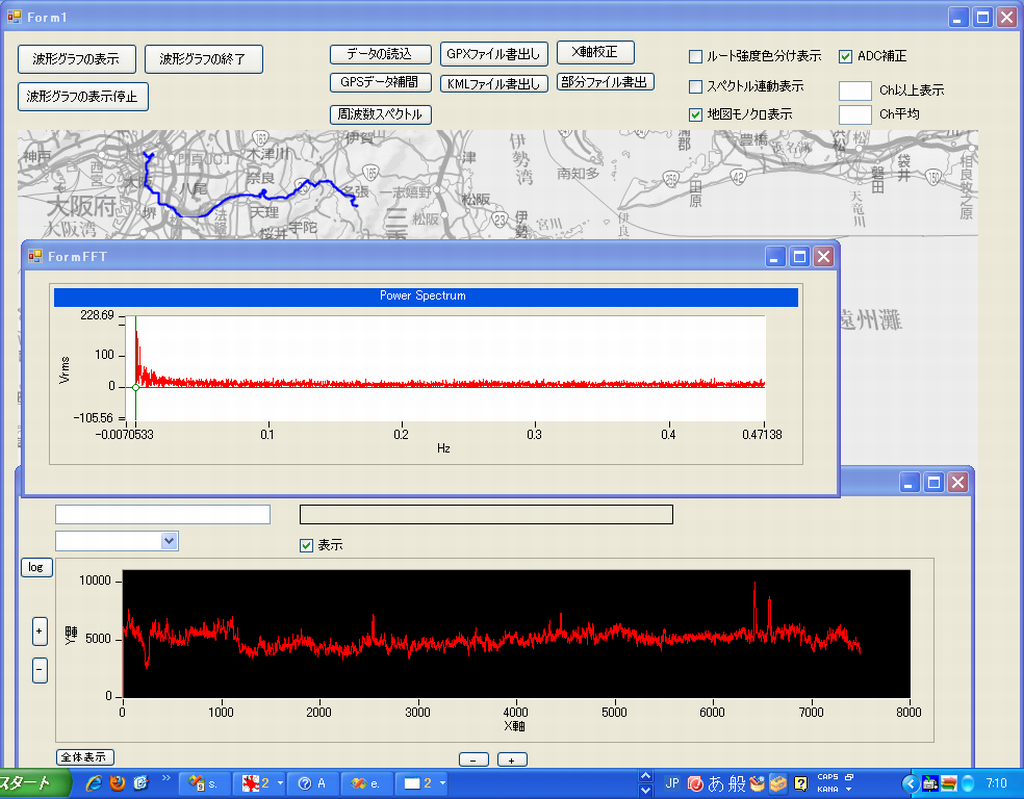Switch to the 's.' taskbar item
This screenshot has width=1024, height=799.
(203, 783)
